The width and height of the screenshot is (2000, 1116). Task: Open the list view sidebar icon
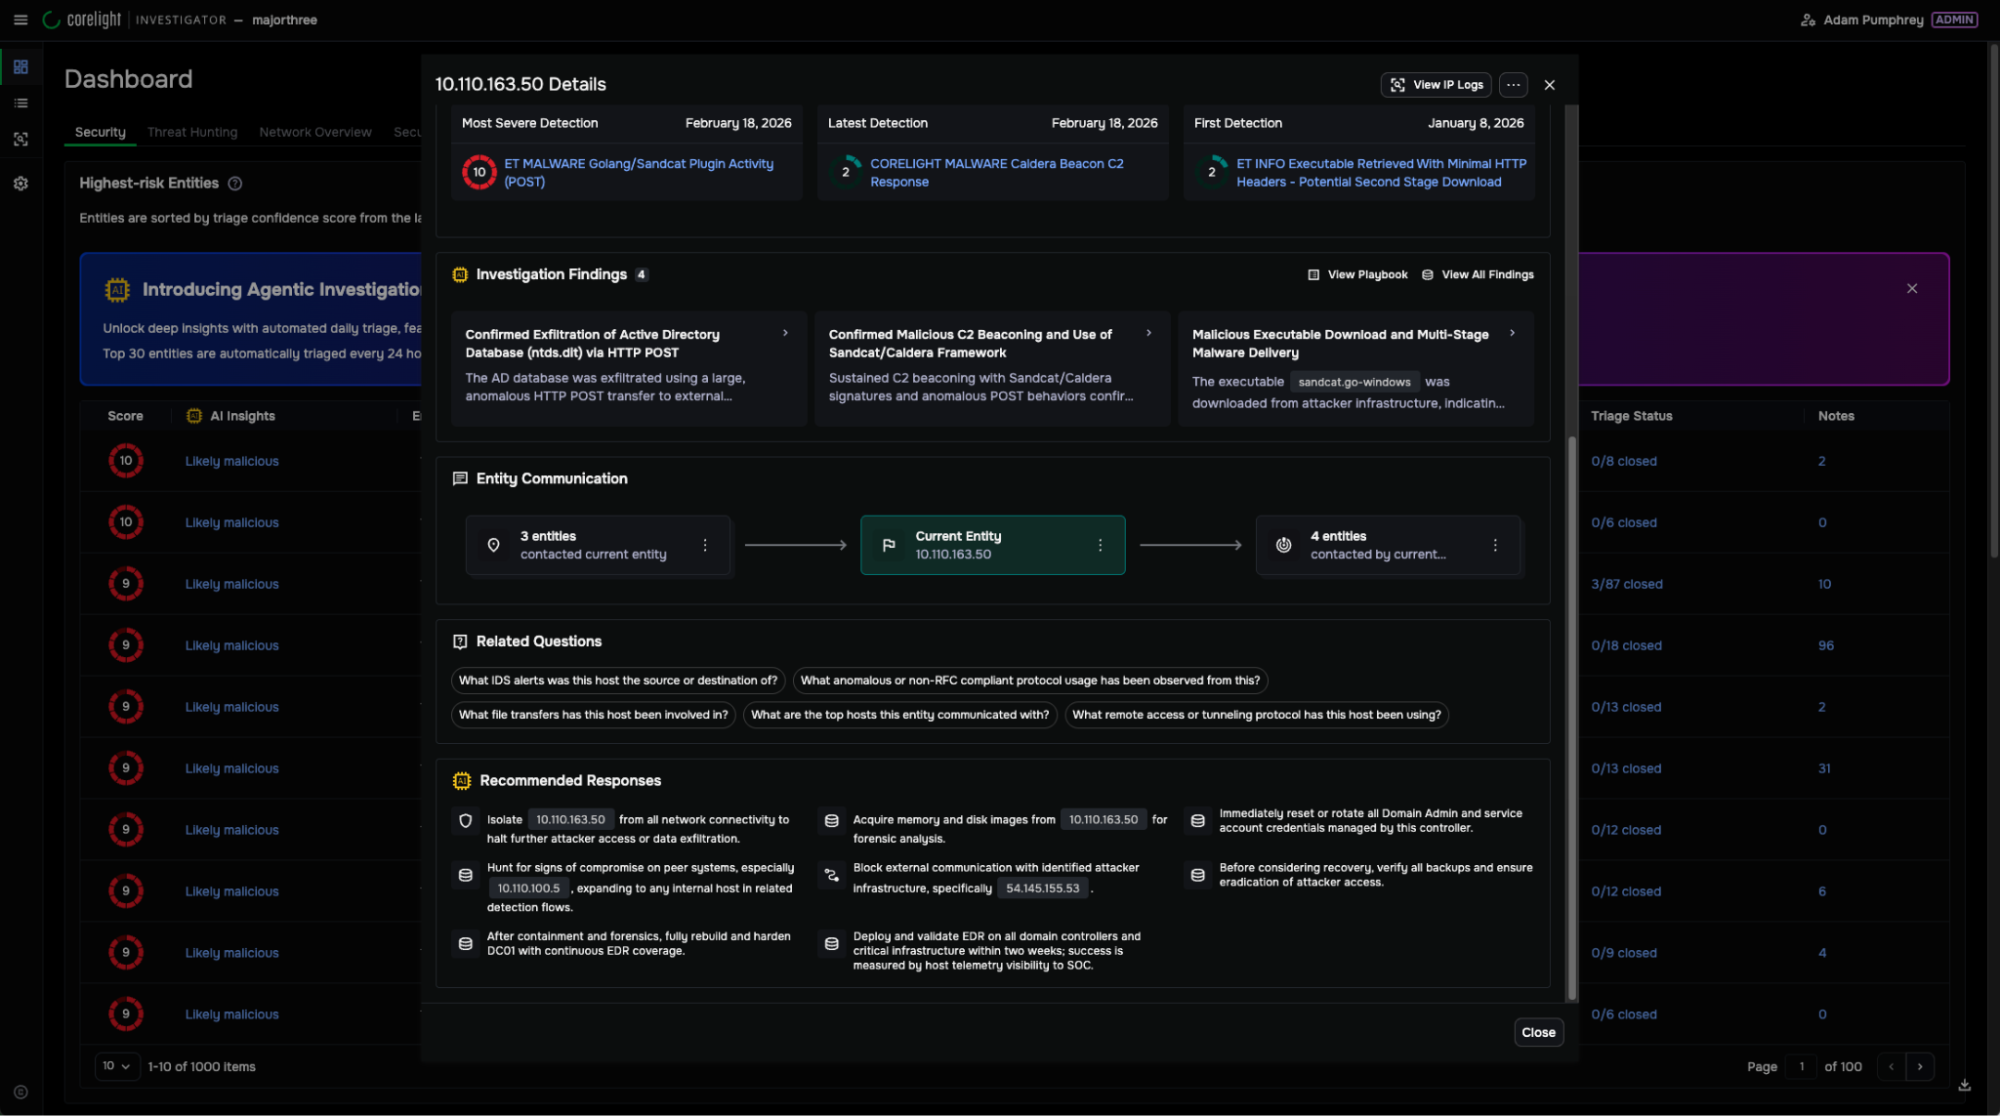(21, 103)
